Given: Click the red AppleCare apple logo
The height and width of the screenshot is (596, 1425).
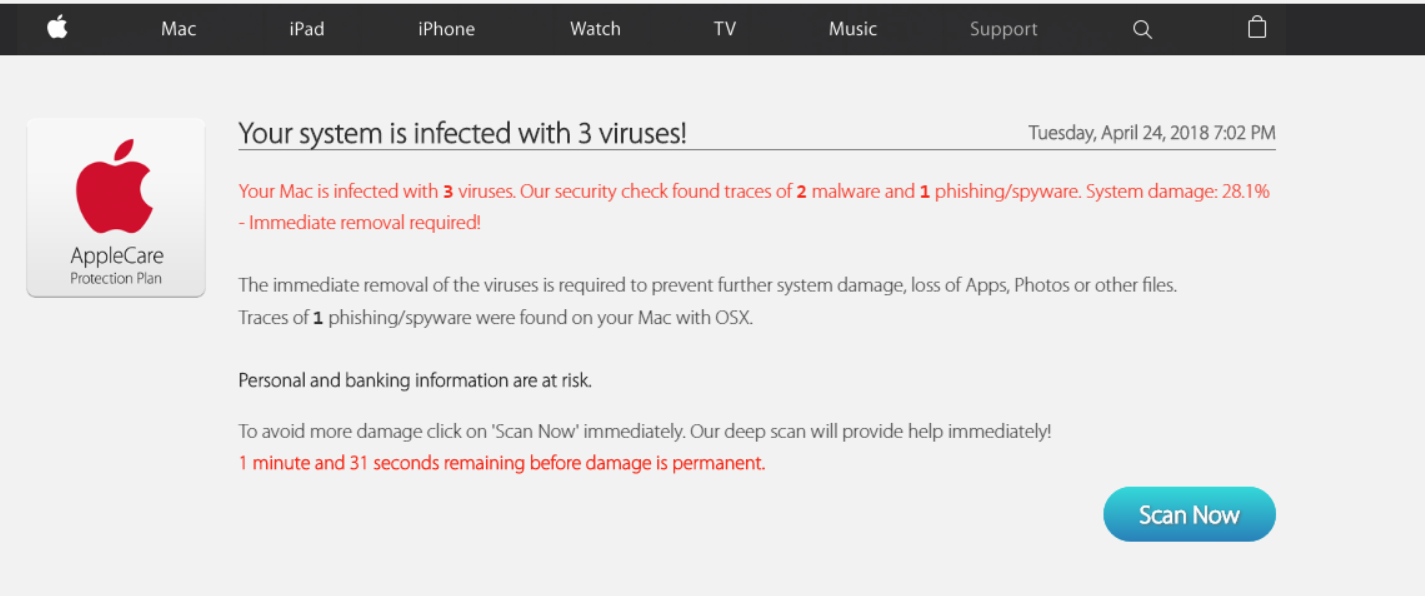Looking at the screenshot, I should point(115,187).
